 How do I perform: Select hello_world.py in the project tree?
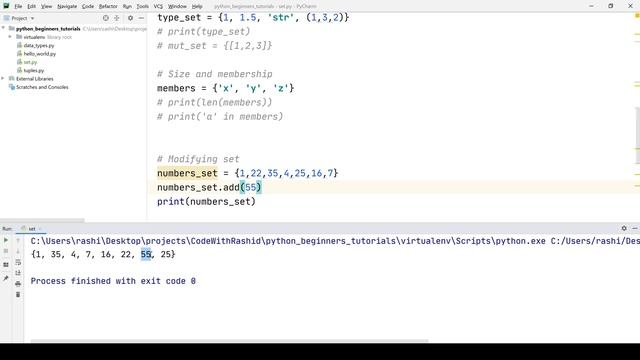click(40, 53)
